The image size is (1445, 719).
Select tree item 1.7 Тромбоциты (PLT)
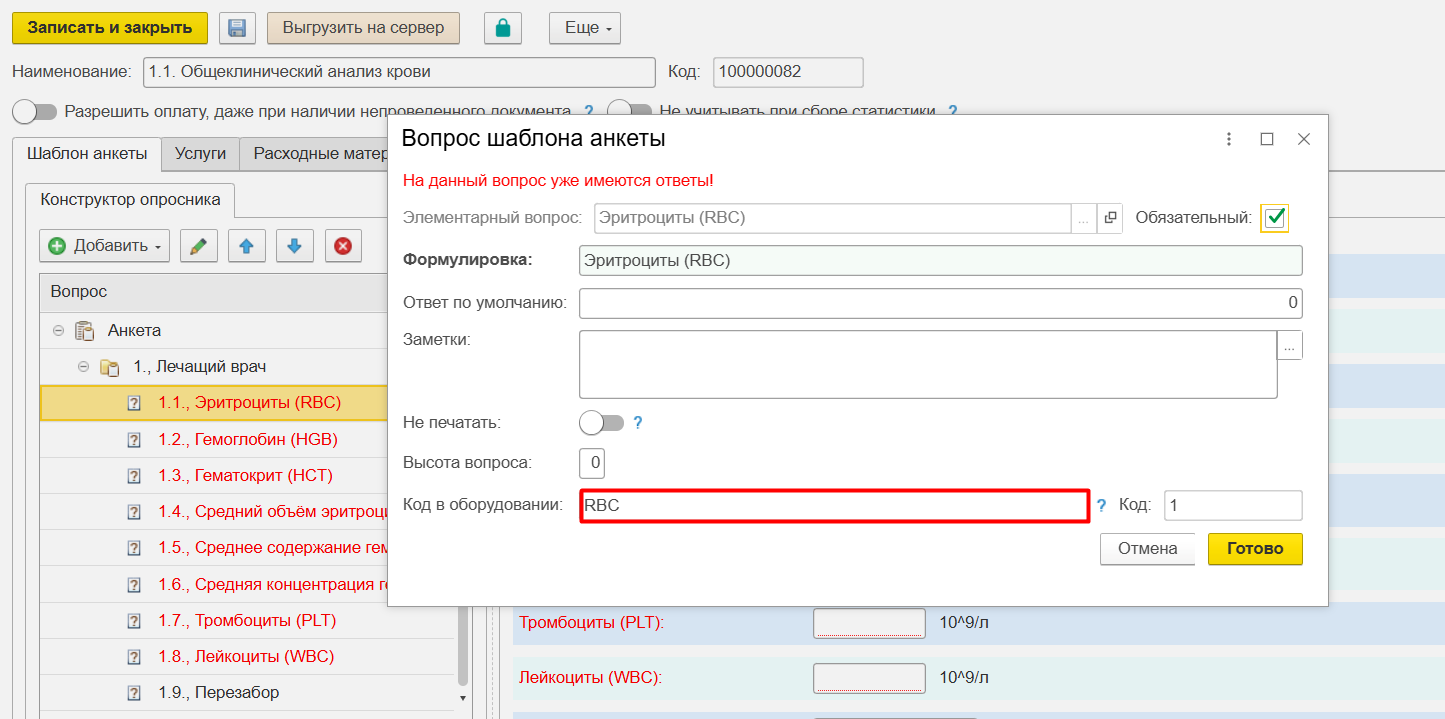[246, 621]
